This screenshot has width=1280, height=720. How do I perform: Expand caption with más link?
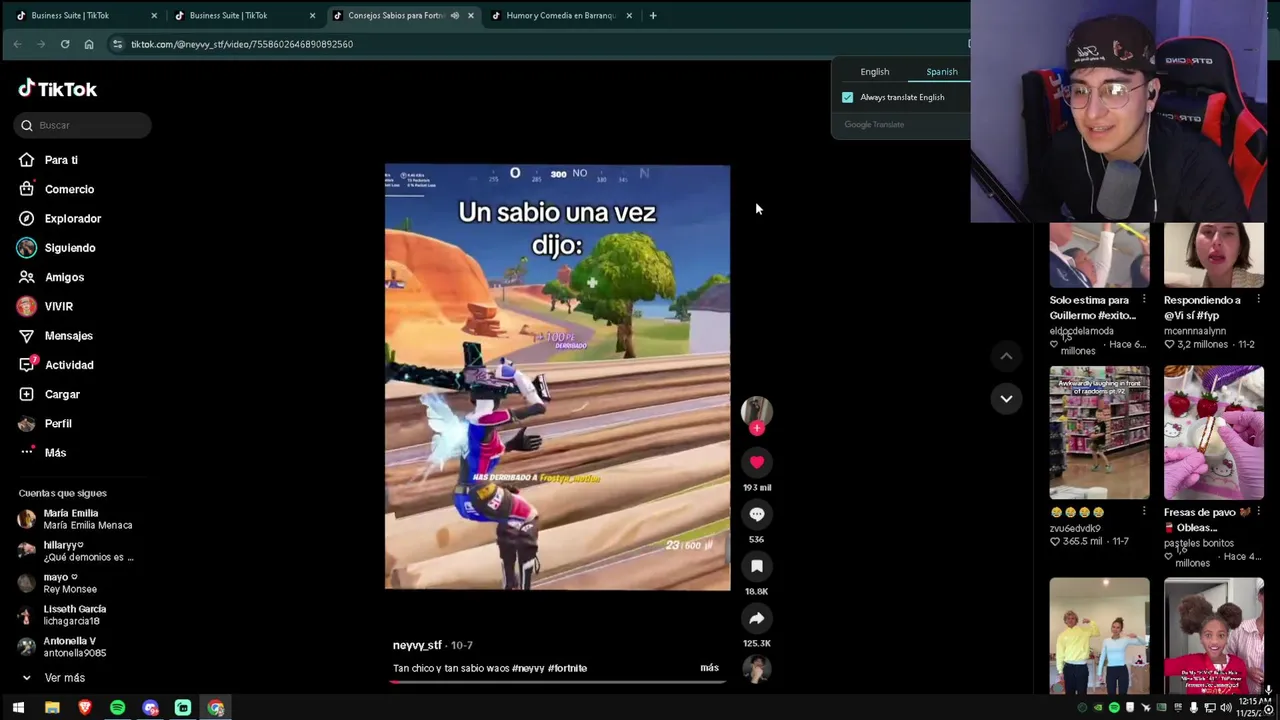(709, 667)
